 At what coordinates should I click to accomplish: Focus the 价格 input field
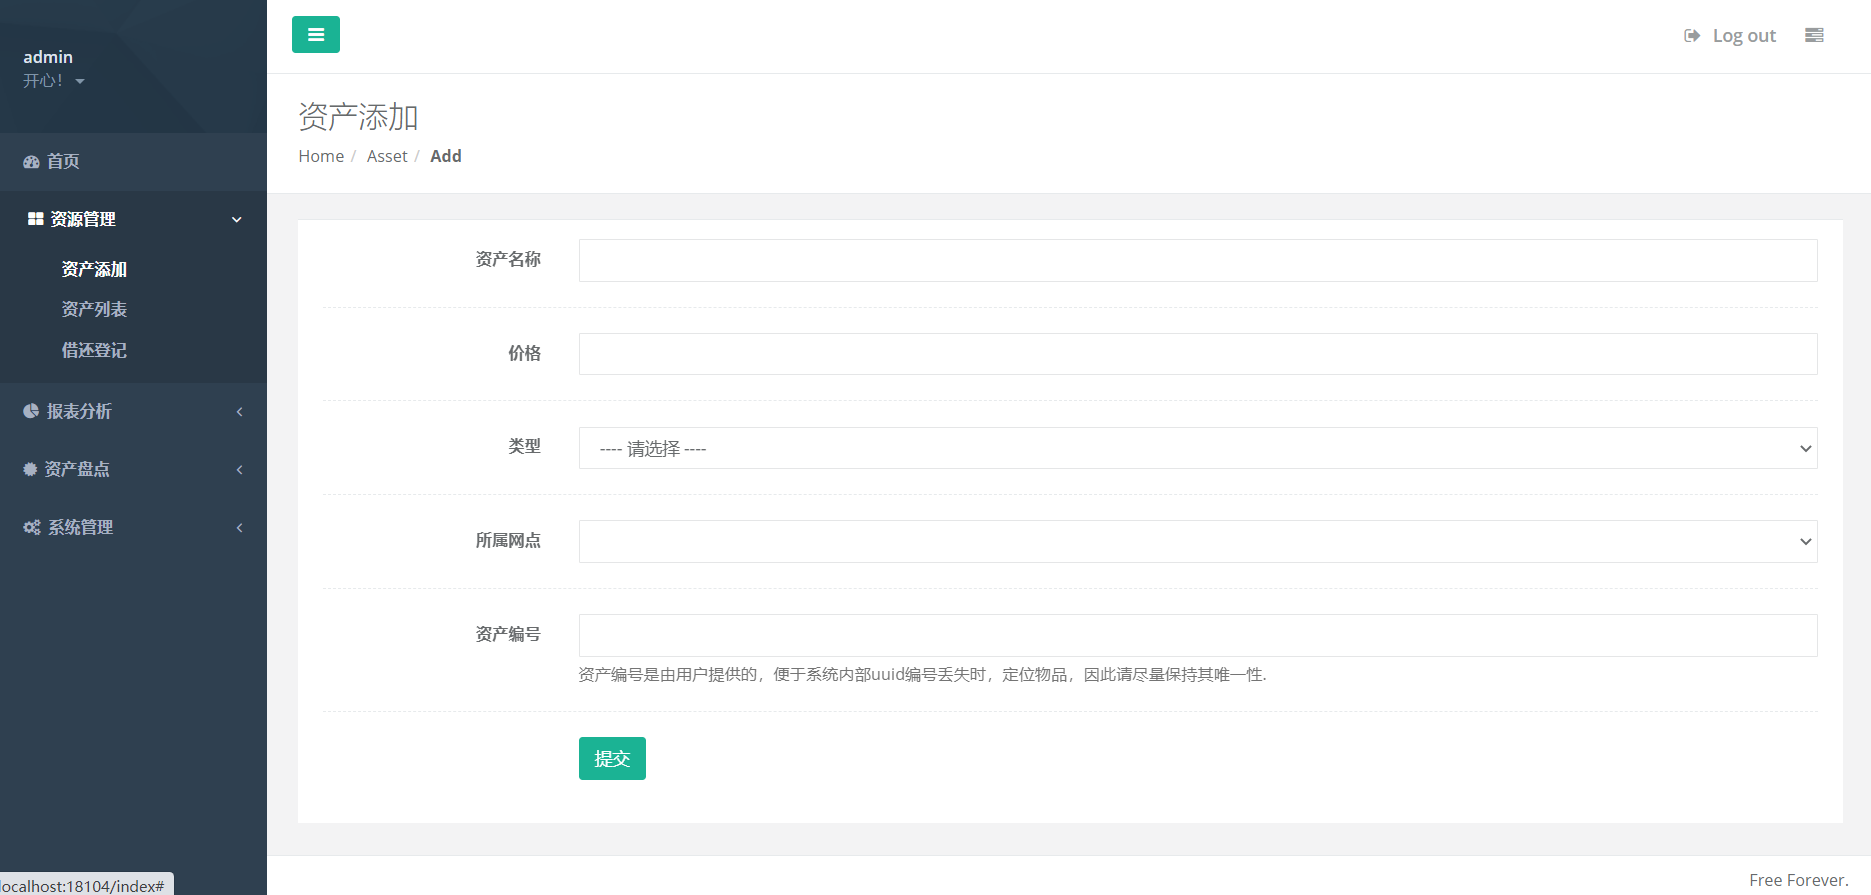[1198, 354]
